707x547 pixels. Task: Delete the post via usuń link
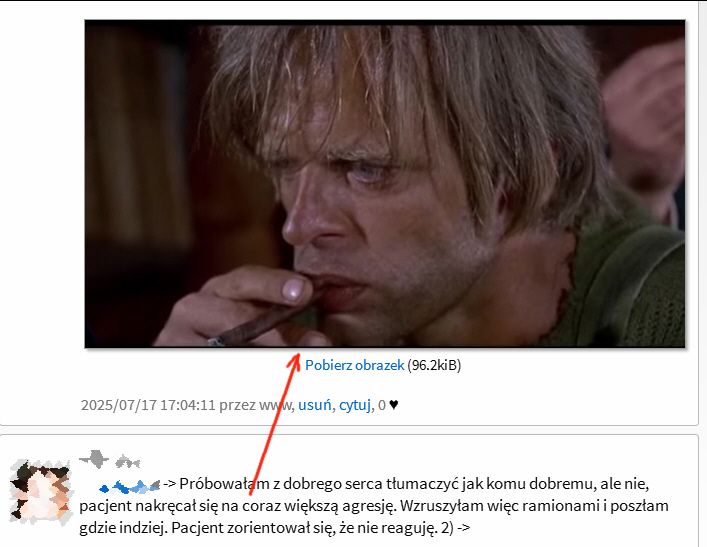point(315,405)
